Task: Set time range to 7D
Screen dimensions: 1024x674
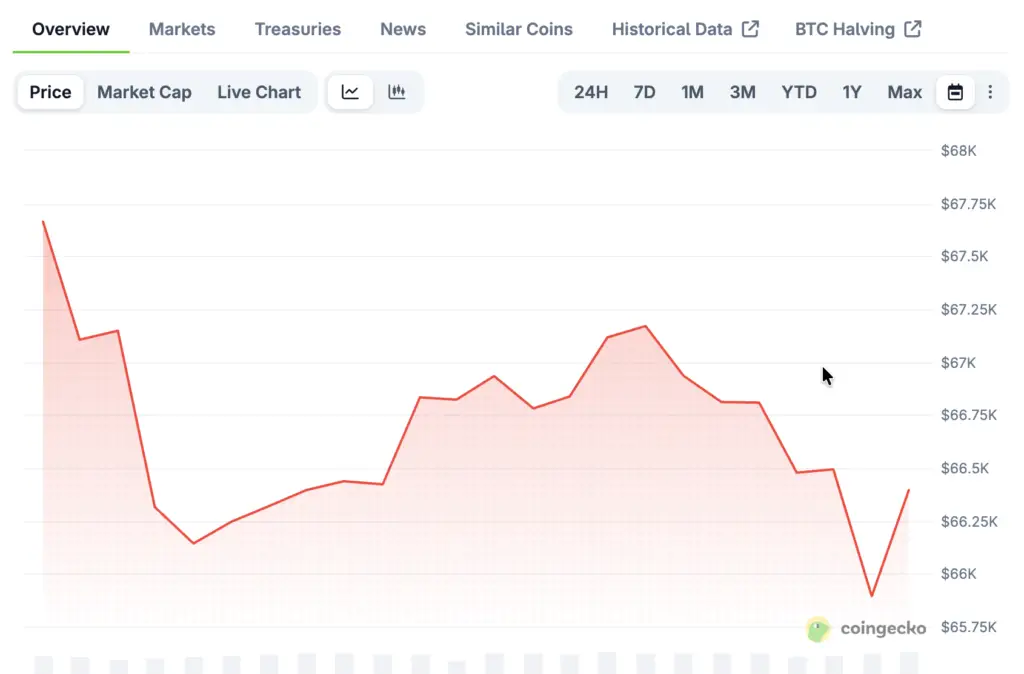Action: pyautogui.click(x=644, y=92)
